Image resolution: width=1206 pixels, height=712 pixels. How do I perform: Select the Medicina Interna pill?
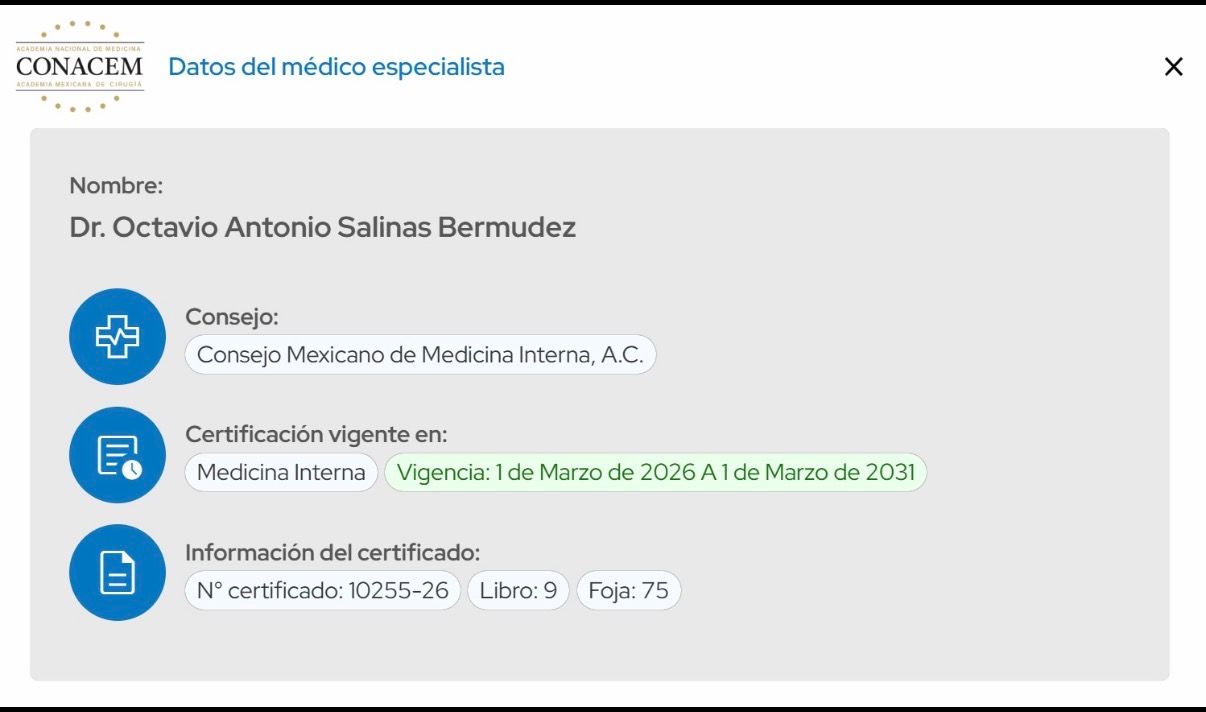coord(280,472)
